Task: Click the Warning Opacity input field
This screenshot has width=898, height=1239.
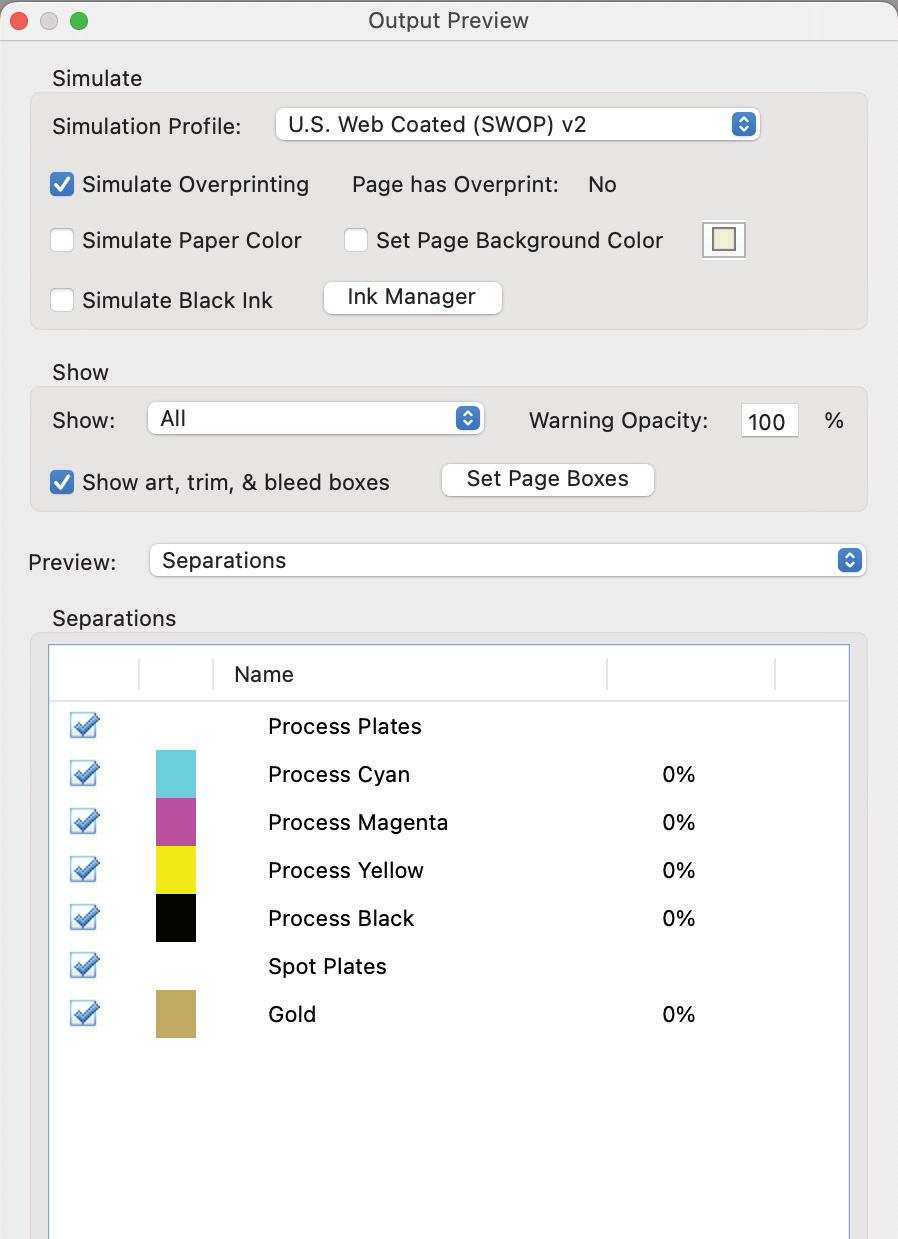Action: pyautogui.click(x=769, y=421)
